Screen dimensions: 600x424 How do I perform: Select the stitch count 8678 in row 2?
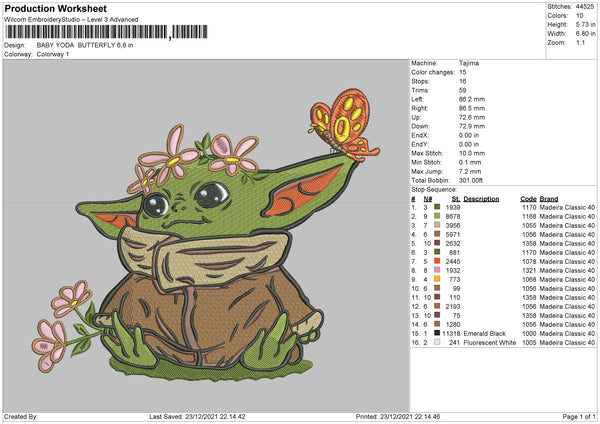click(x=453, y=216)
